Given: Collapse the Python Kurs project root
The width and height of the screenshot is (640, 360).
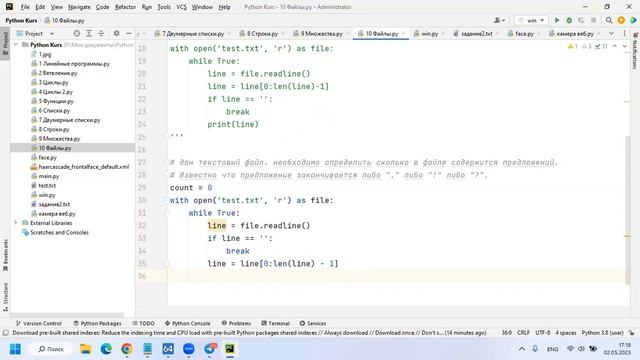Looking at the screenshot, I should [16, 44].
